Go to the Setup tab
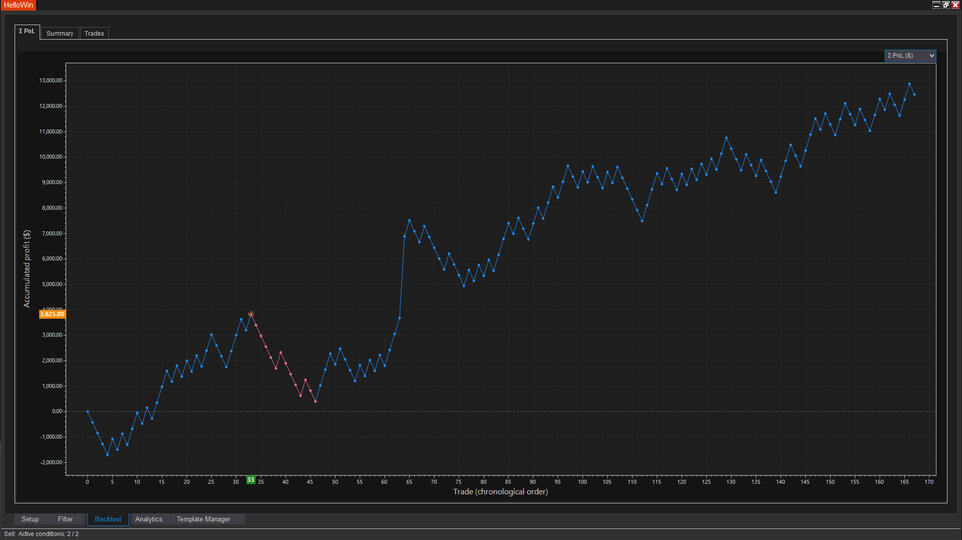962x540 pixels. [30, 519]
